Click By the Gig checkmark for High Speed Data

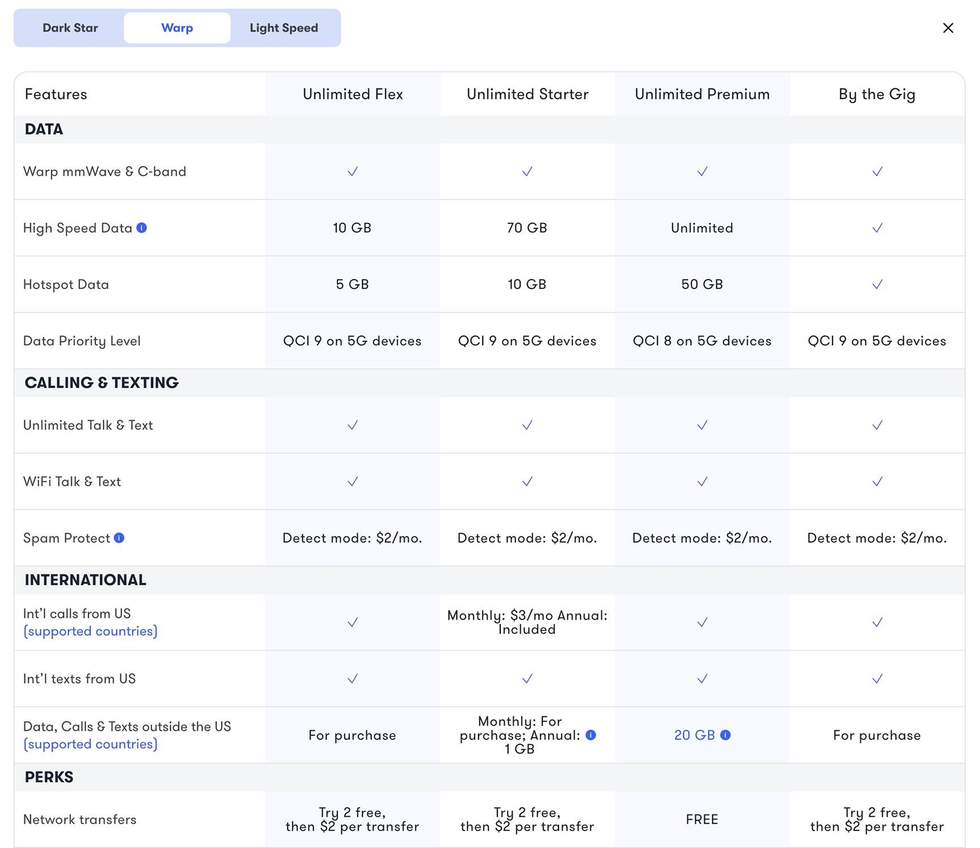pyautogui.click(x=878, y=228)
